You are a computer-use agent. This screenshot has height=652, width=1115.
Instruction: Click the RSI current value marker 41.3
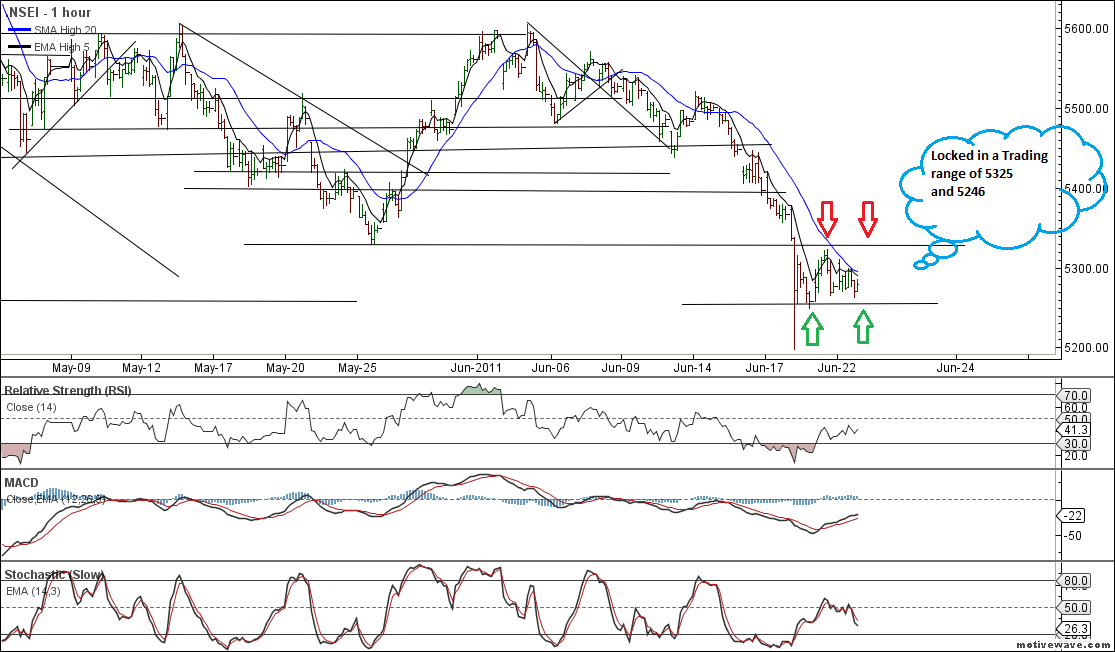[1075, 428]
